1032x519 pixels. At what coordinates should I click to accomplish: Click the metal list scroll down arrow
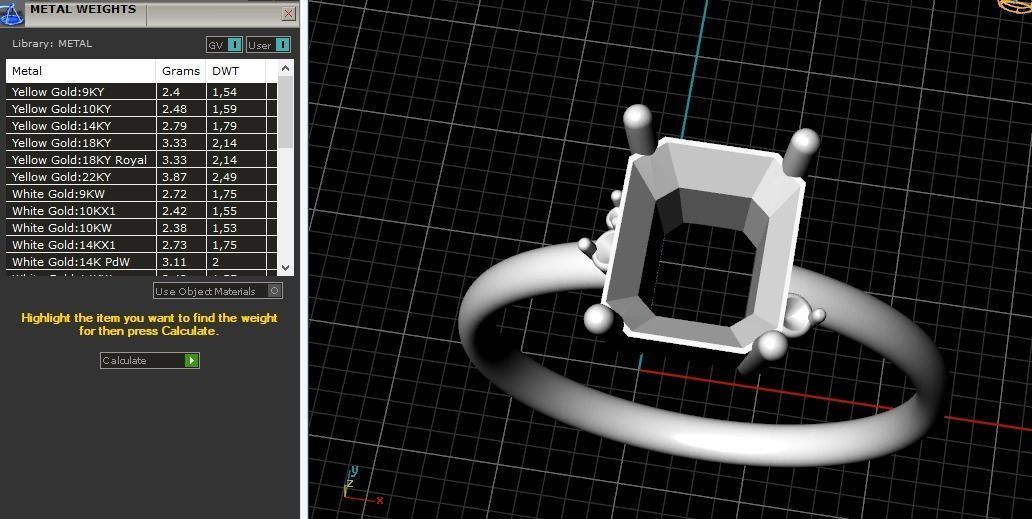tap(286, 268)
